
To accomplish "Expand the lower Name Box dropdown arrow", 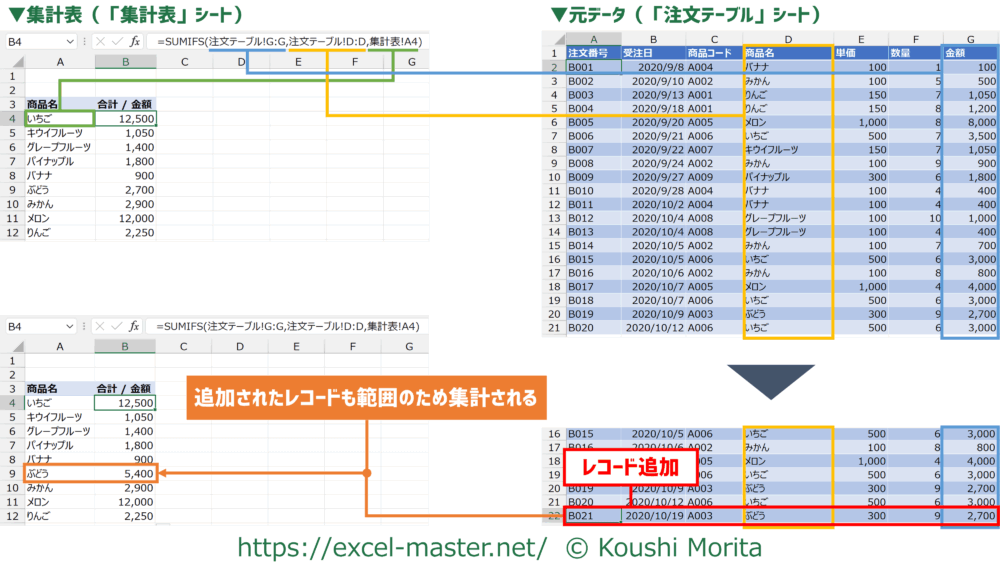I will (68, 326).
